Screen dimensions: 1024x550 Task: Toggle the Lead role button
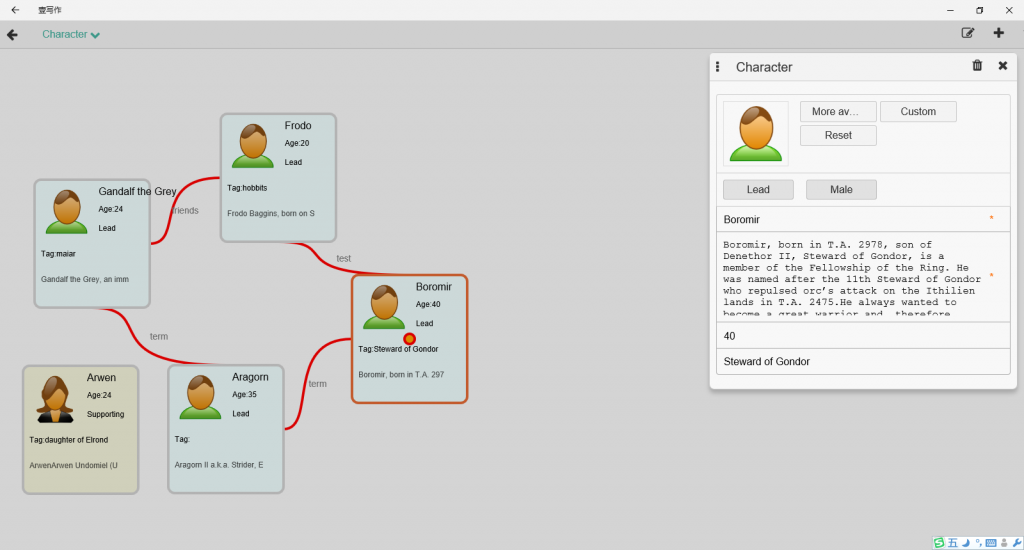[x=758, y=189]
